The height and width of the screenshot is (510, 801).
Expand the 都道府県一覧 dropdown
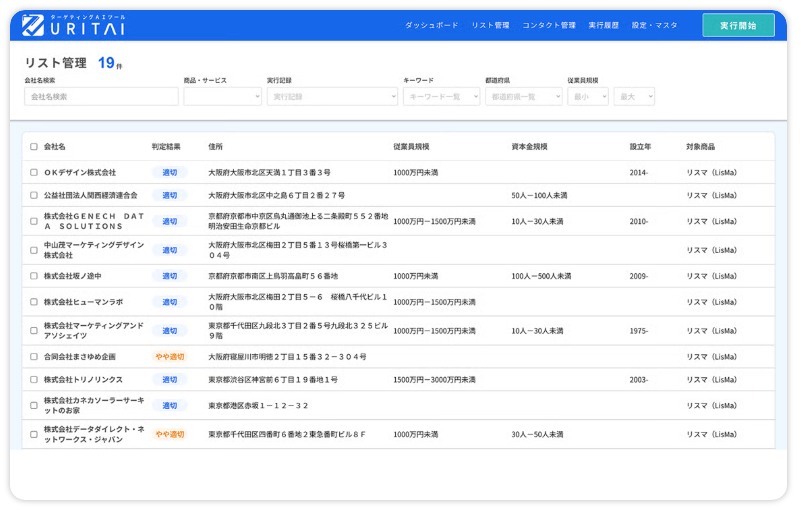524,97
